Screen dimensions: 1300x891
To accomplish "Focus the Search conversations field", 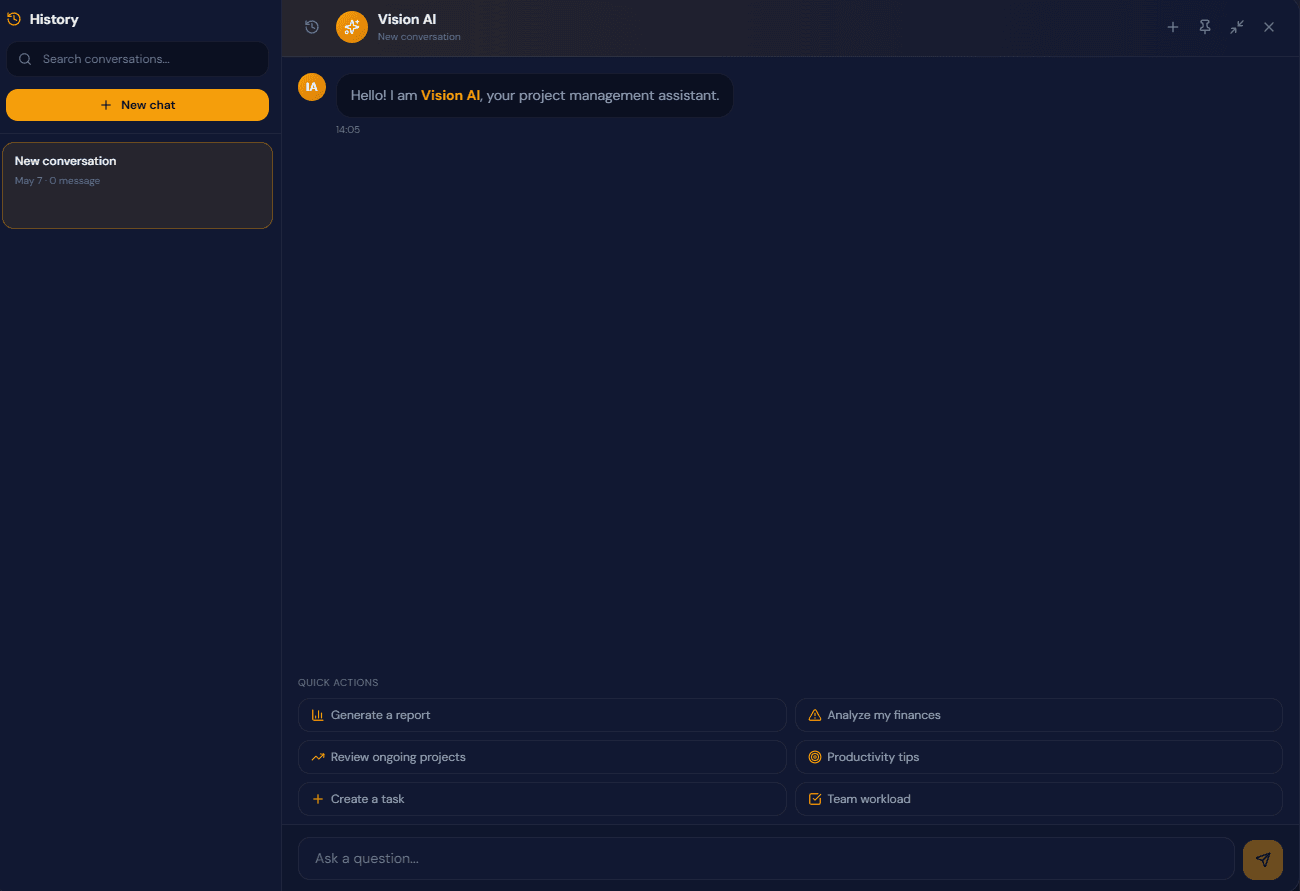I will [137, 59].
